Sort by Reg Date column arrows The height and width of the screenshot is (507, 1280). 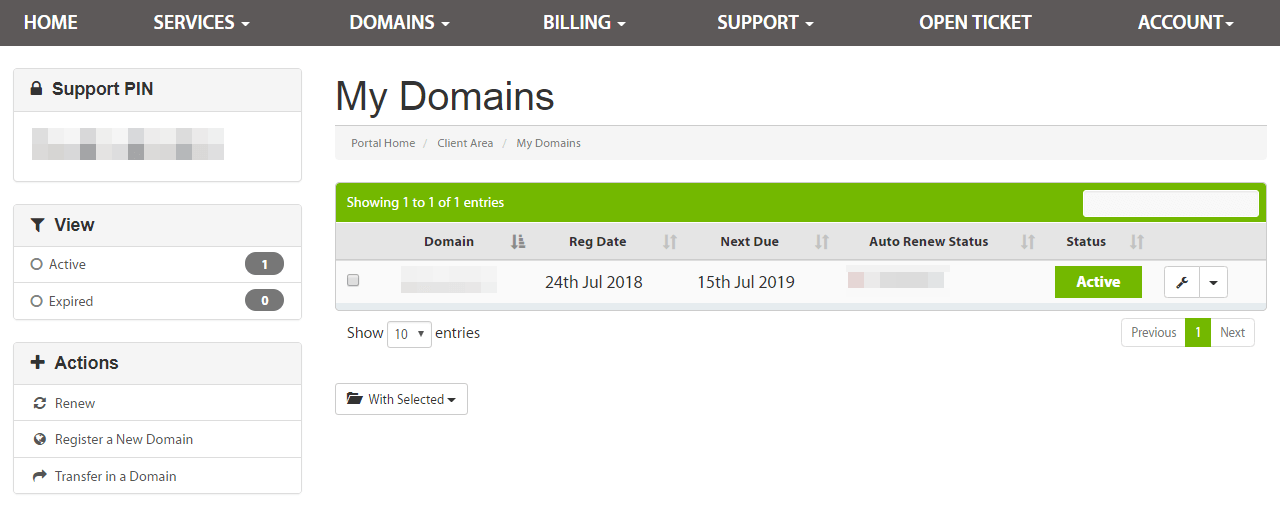coord(670,241)
